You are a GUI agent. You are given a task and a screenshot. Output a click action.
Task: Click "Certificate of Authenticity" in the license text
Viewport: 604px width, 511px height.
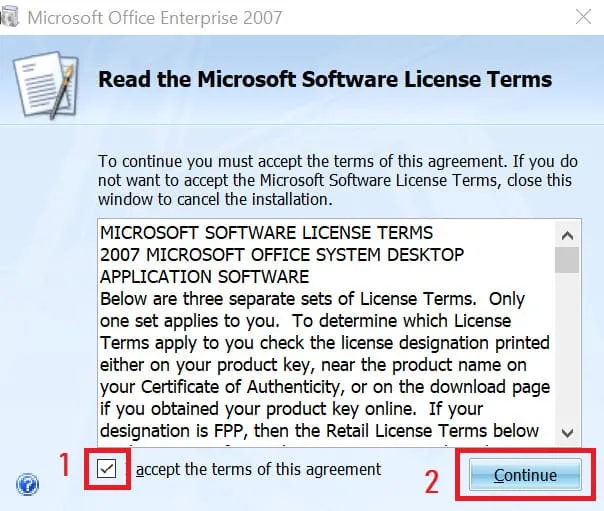[x=240, y=387]
